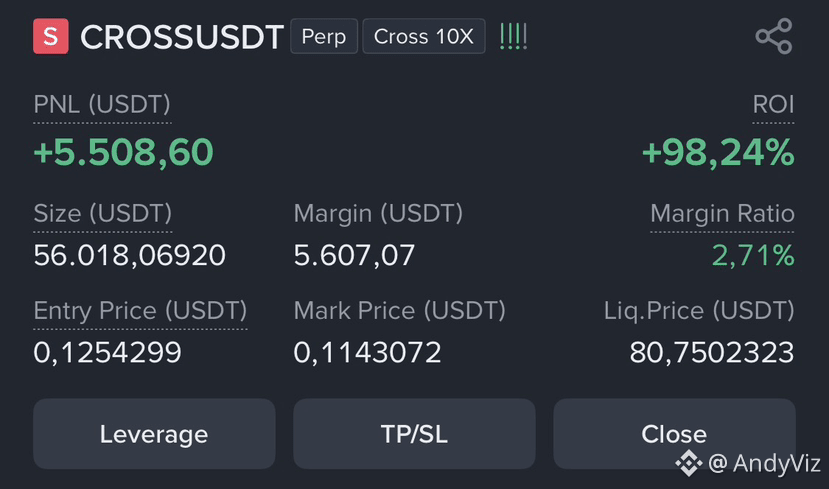The width and height of the screenshot is (829, 489).
Task: Tap the 0,1143072 mark price value
Action: 367,352
